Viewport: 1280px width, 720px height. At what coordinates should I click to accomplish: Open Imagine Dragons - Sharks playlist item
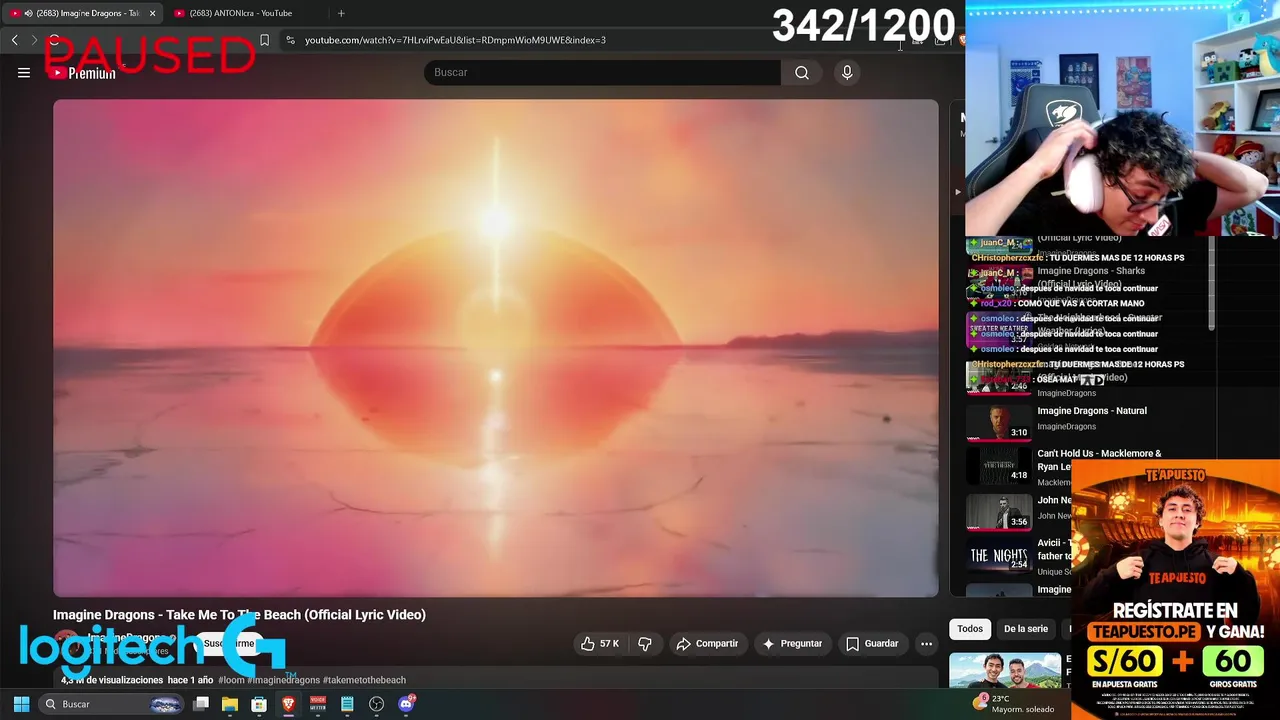1091,277
